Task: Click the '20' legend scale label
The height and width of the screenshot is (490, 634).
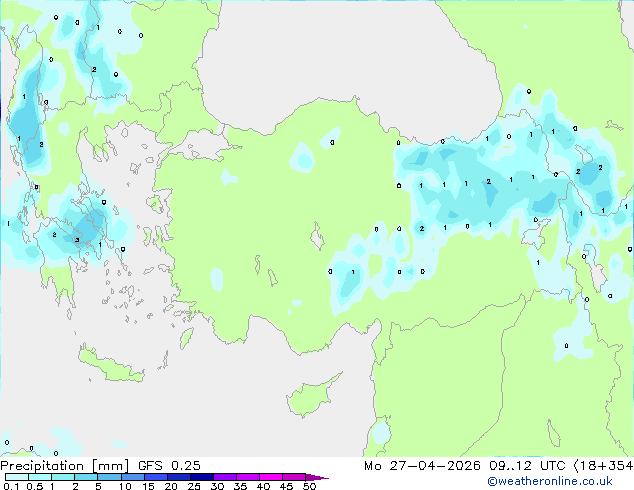Action: [x=171, y=486]
